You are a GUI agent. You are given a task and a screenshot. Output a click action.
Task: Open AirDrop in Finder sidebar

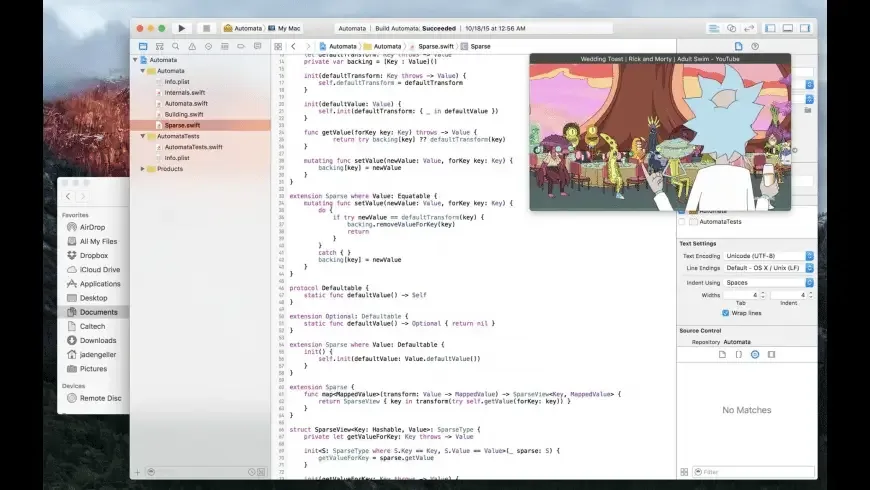(x=92, y=227)
